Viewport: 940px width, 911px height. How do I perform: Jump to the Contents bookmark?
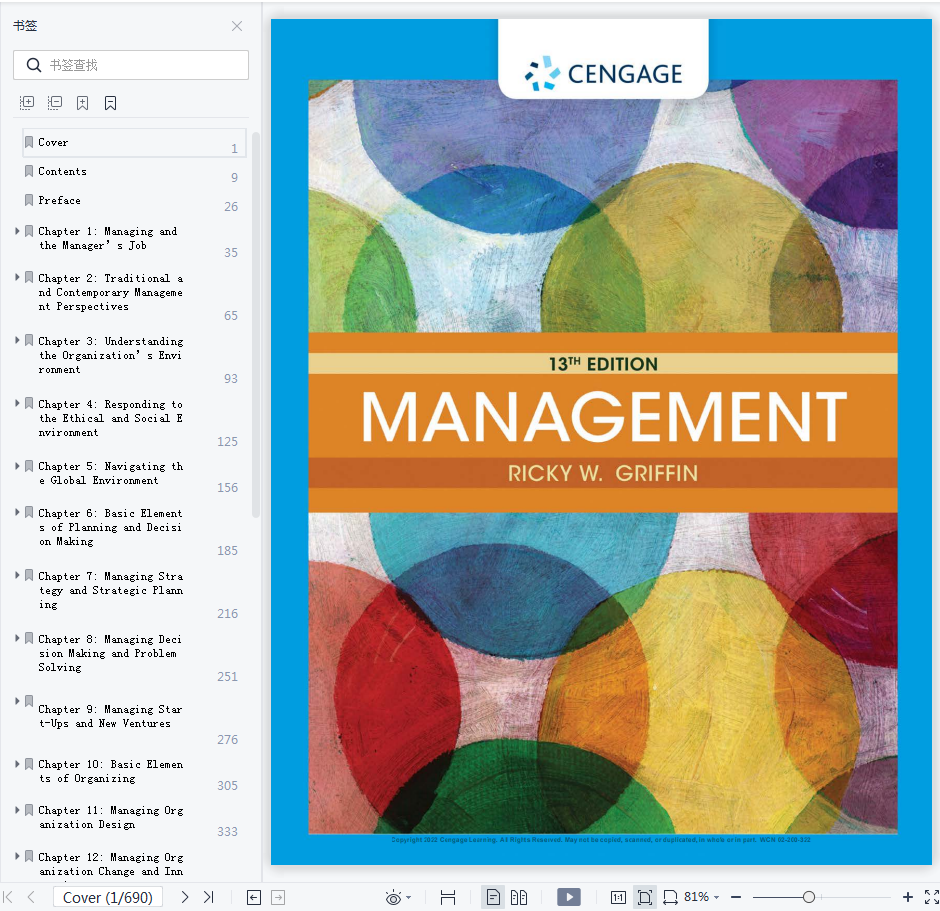[62, 171]
